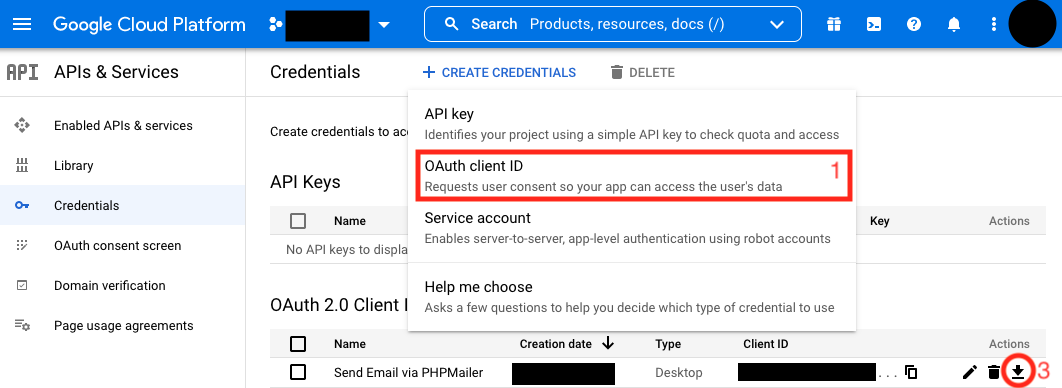The height and width of the screenshot is (388, 1062).
Task: Open Enabled APIs & services
Action: [123, 125]
